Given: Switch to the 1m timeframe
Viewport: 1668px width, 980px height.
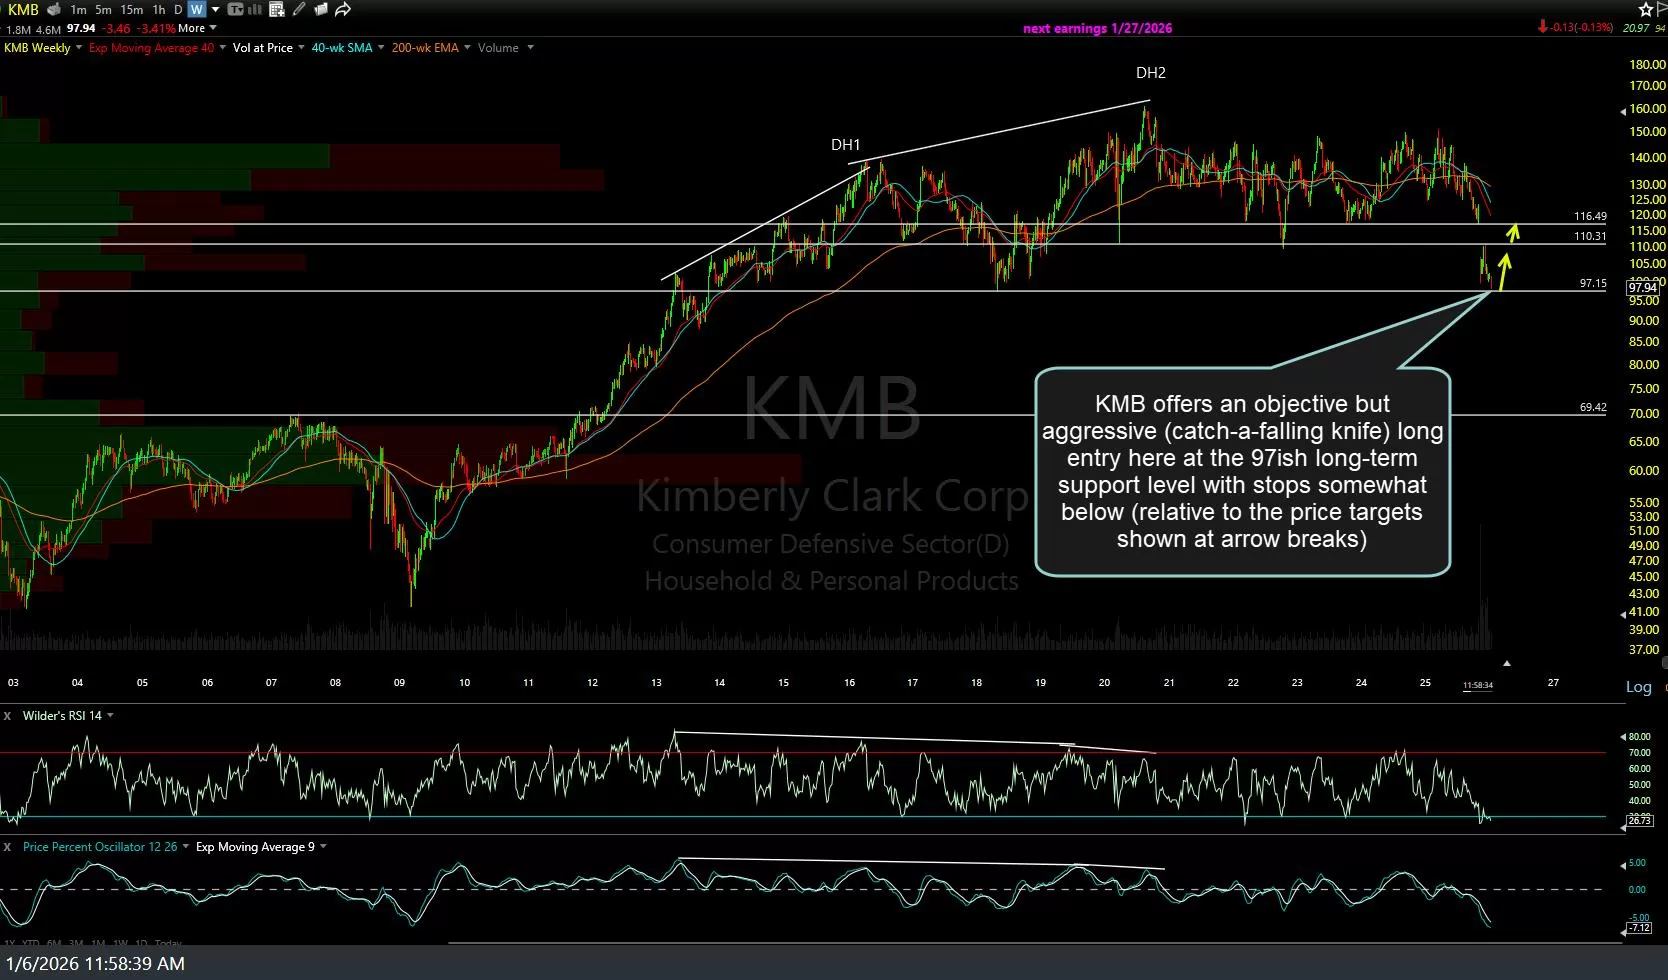Looking at the screenshot, I should click(x=78, y=10).
